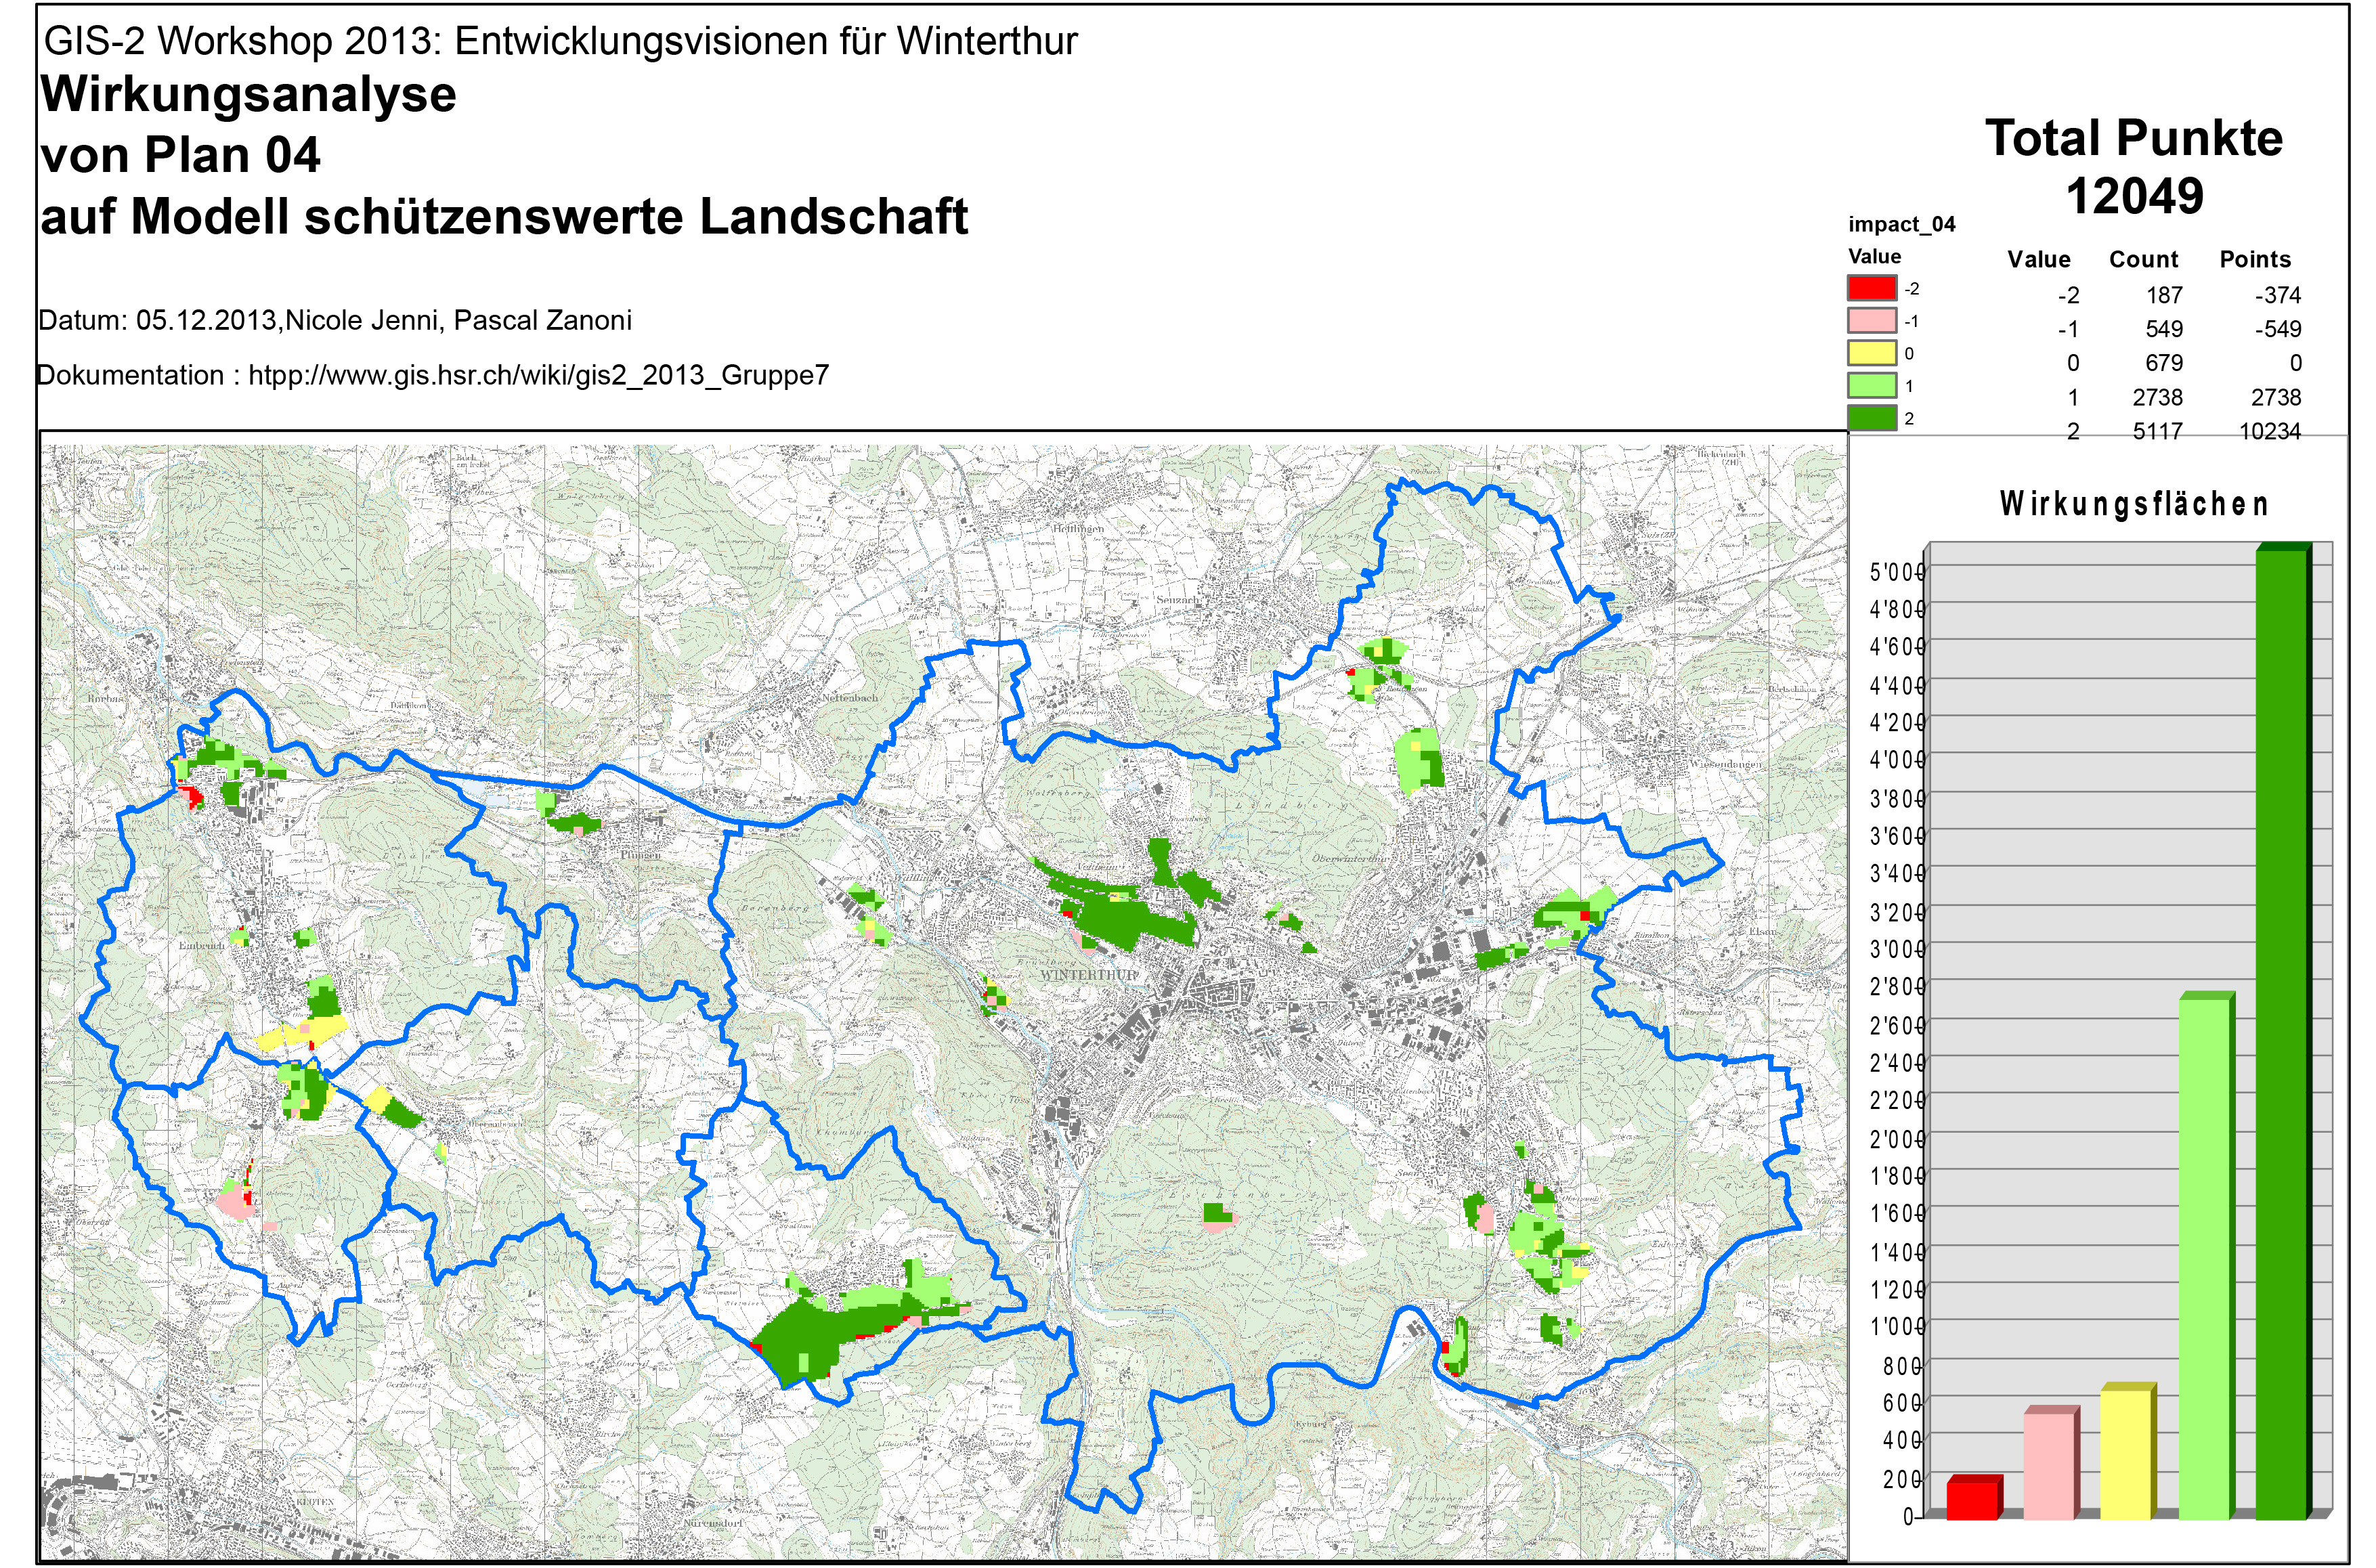Image resolution: width=2376 pixels, height=1568 pixels.
Task: Click the Total Punkte 12049 value
Action: click(x=2134, y=195)
